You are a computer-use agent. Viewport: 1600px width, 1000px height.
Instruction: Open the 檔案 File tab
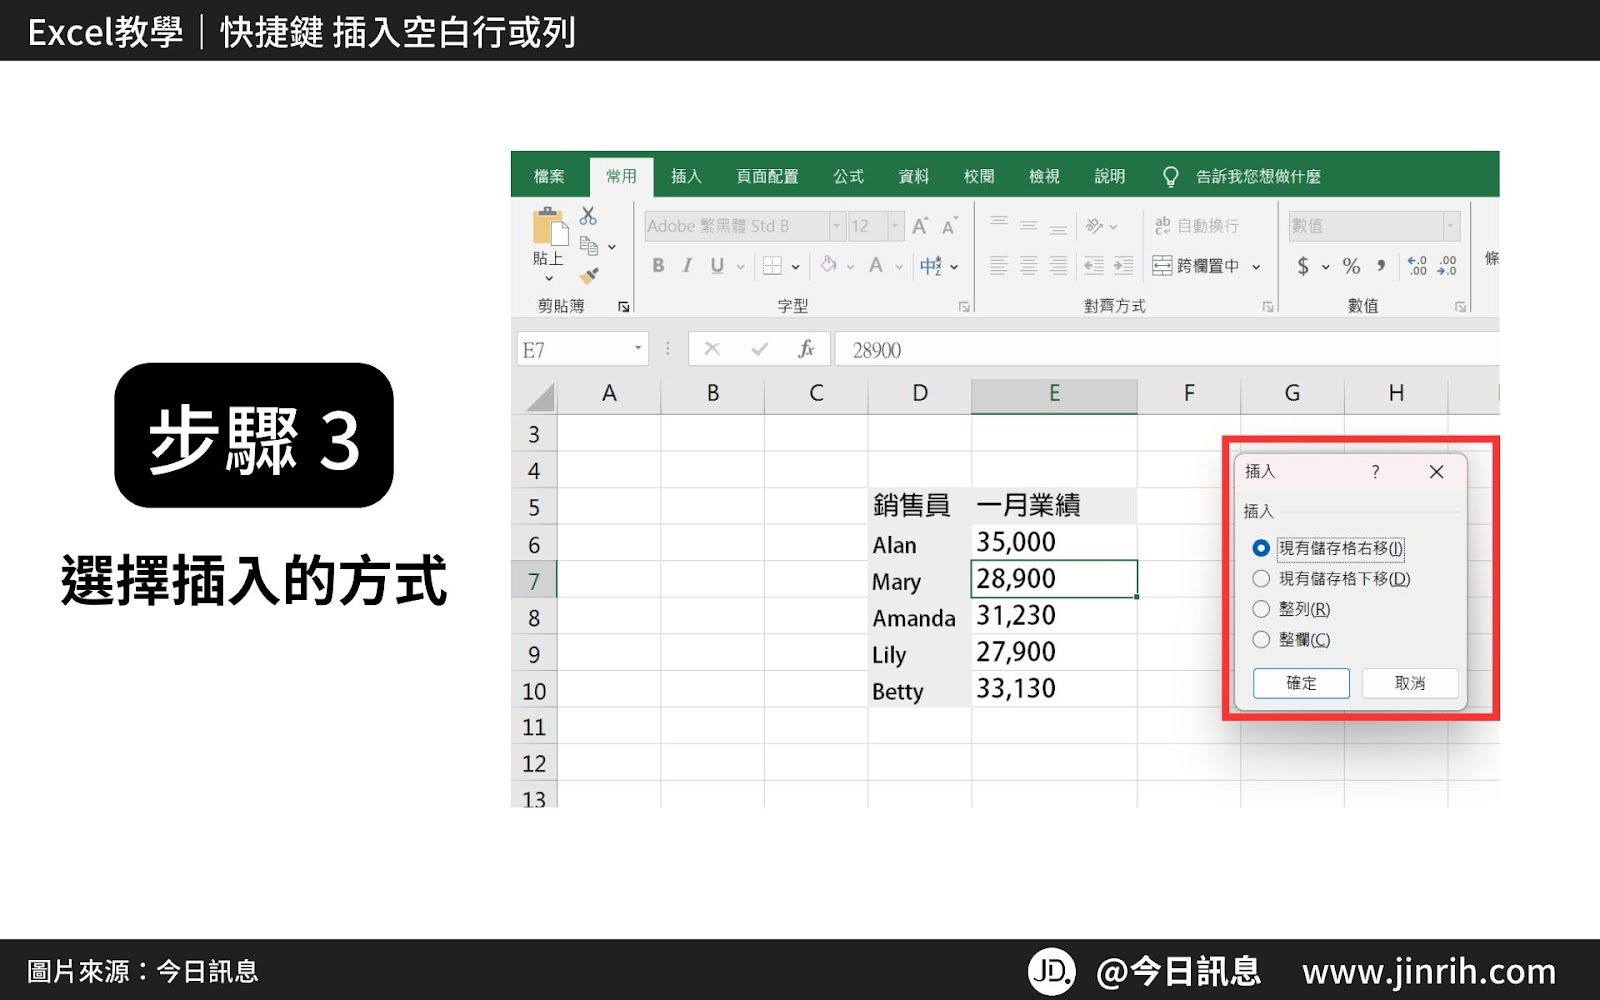coord(549,176)
